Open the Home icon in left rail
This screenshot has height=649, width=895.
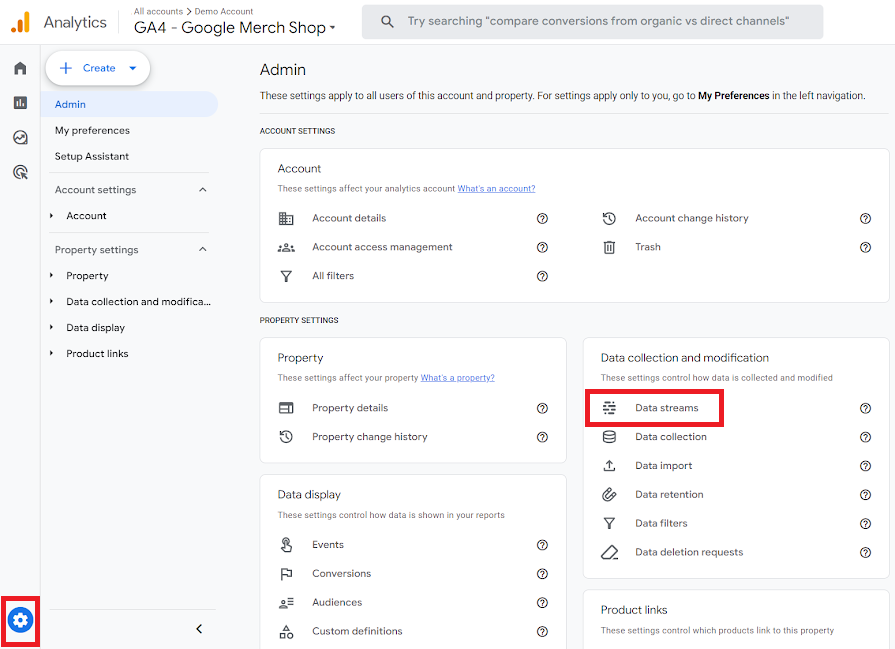point(21,68)
